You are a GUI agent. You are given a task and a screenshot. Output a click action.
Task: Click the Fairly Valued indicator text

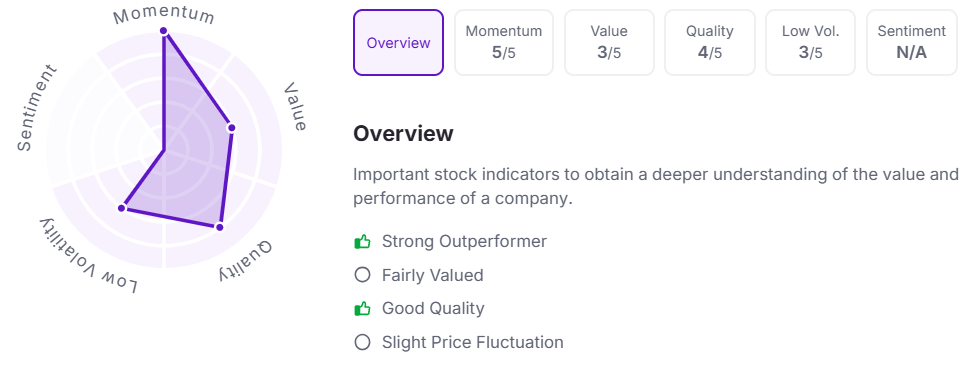pyautogui.click(x=432, y=275)
